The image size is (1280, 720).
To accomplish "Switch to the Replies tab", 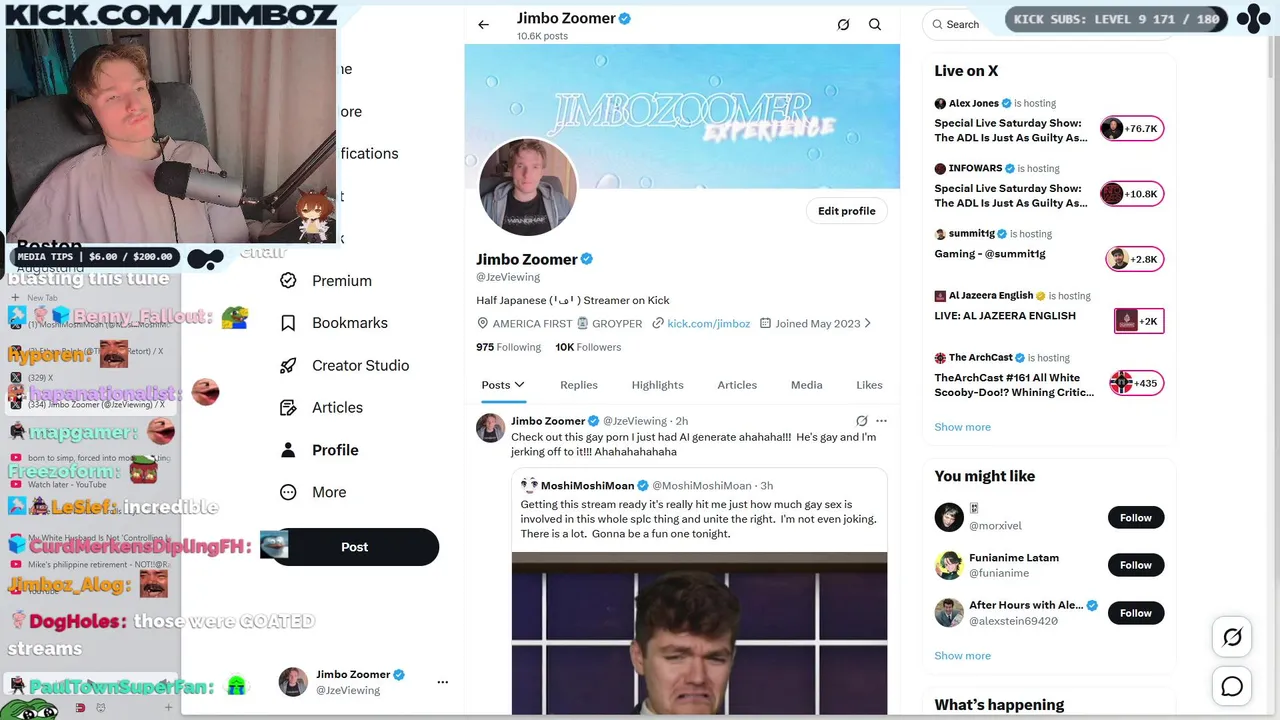I will pos(579,385).
